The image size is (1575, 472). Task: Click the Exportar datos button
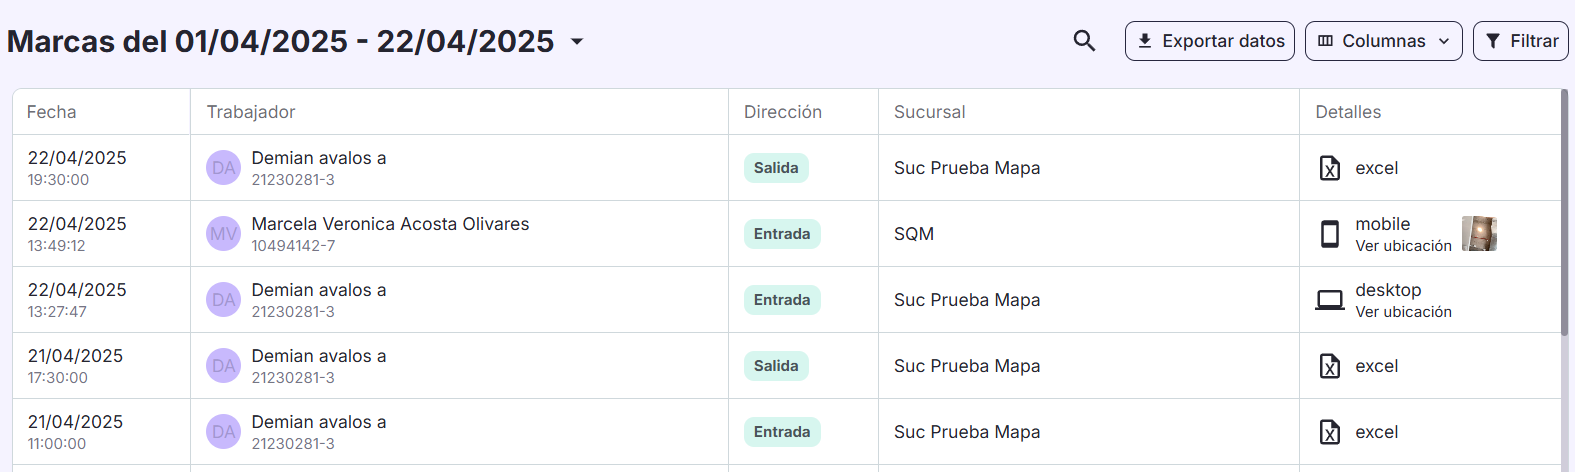pos(1209,41)
